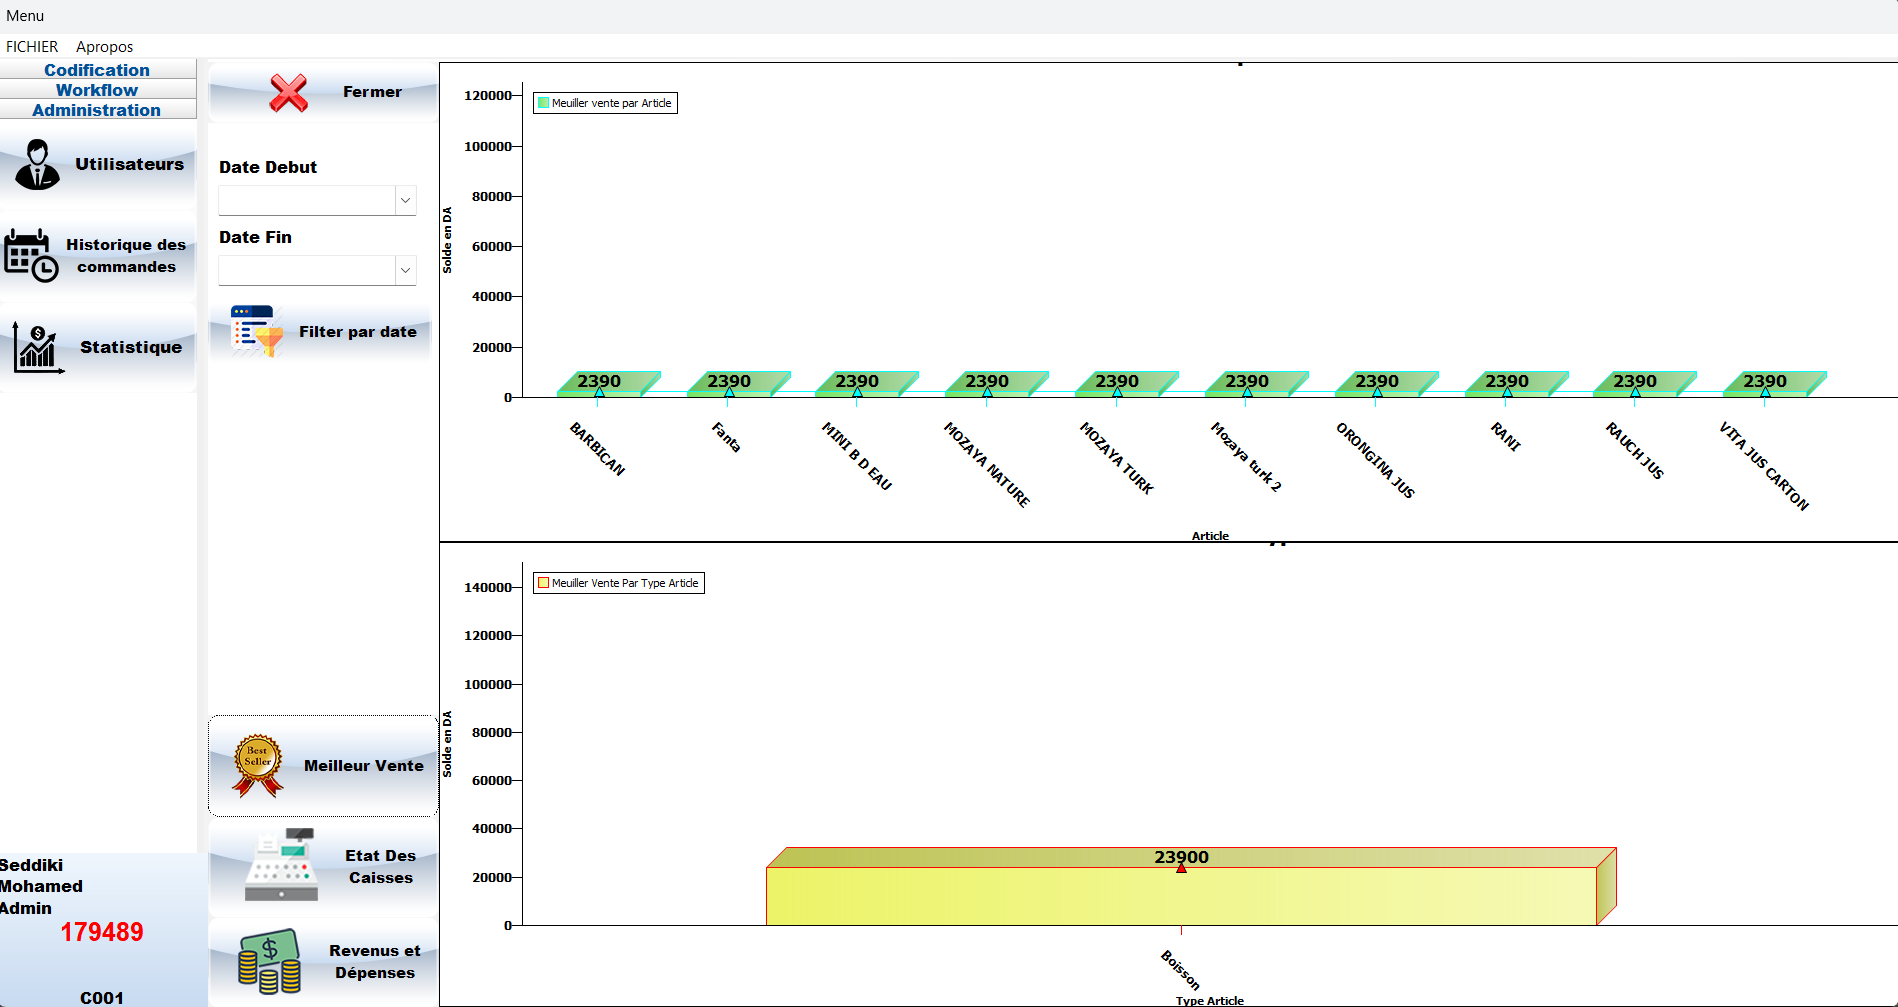Click the calendar clock Historique icon
1898x1007 pixels.
click(31, 256)
